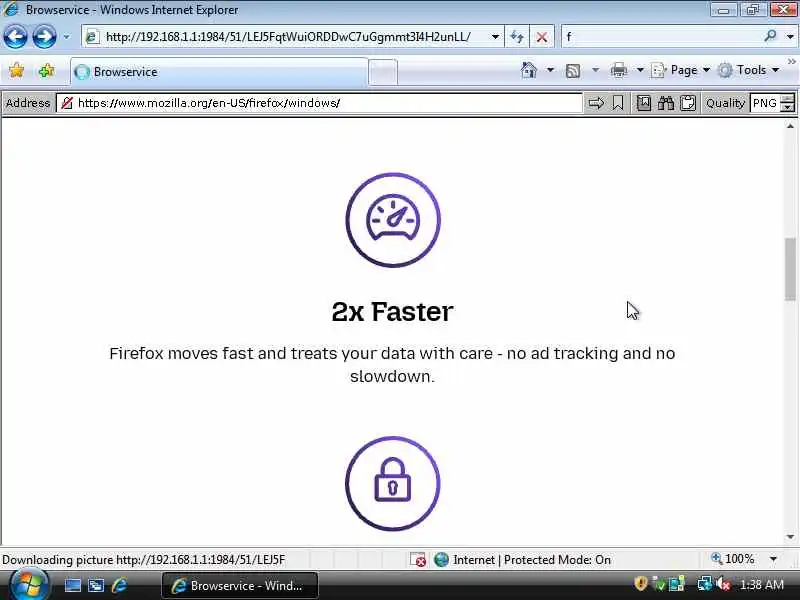The width and height of the screenshot is (800, 600).
Task: Click the scrollbar up arrow
Action: [x=790, y=126]
